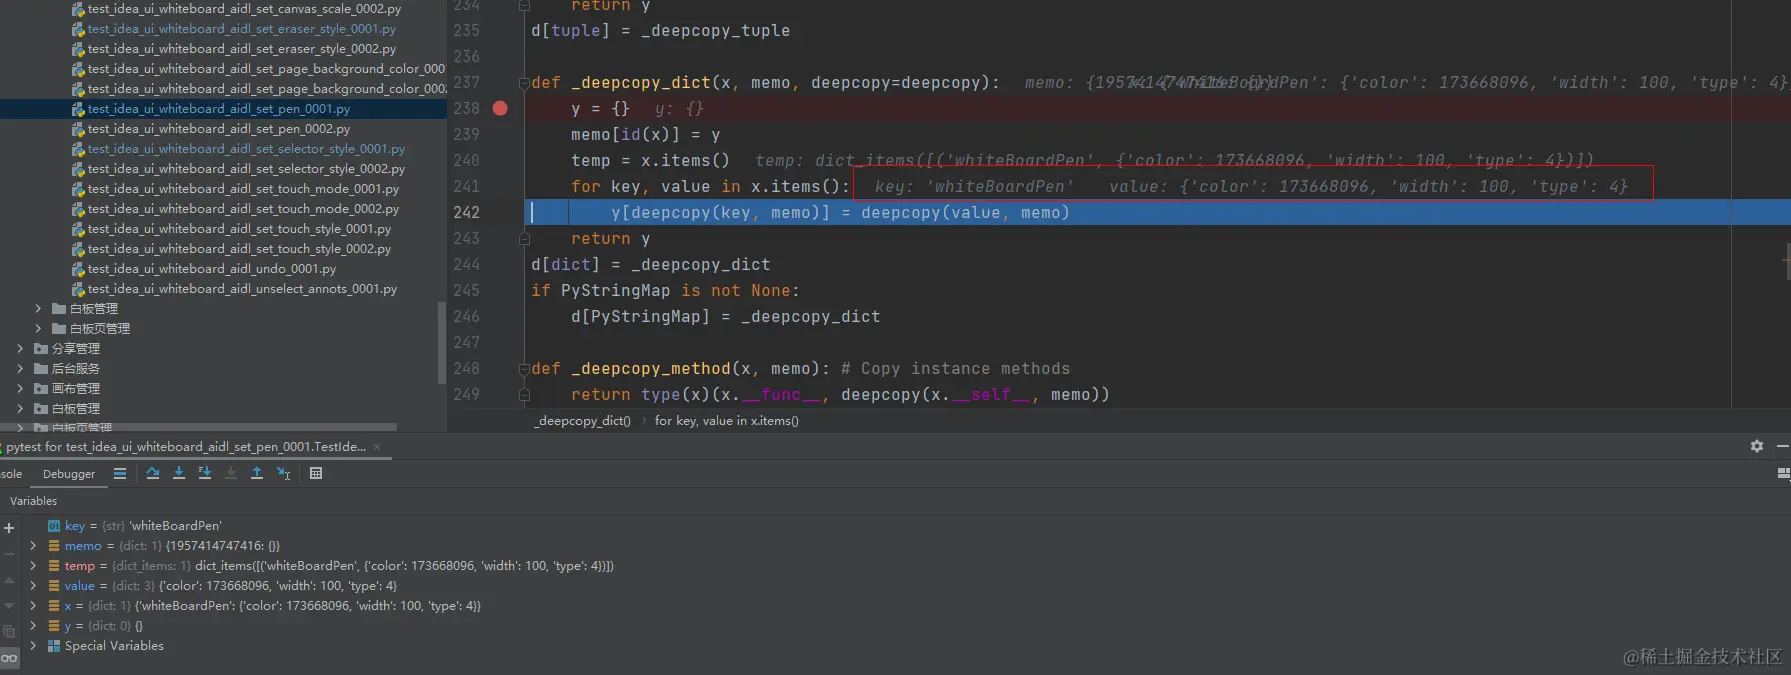
Task: Open test_idea_ui_whiteboard_aidl_unselect_annots_0001.py
Action: [x=242, y=289]
